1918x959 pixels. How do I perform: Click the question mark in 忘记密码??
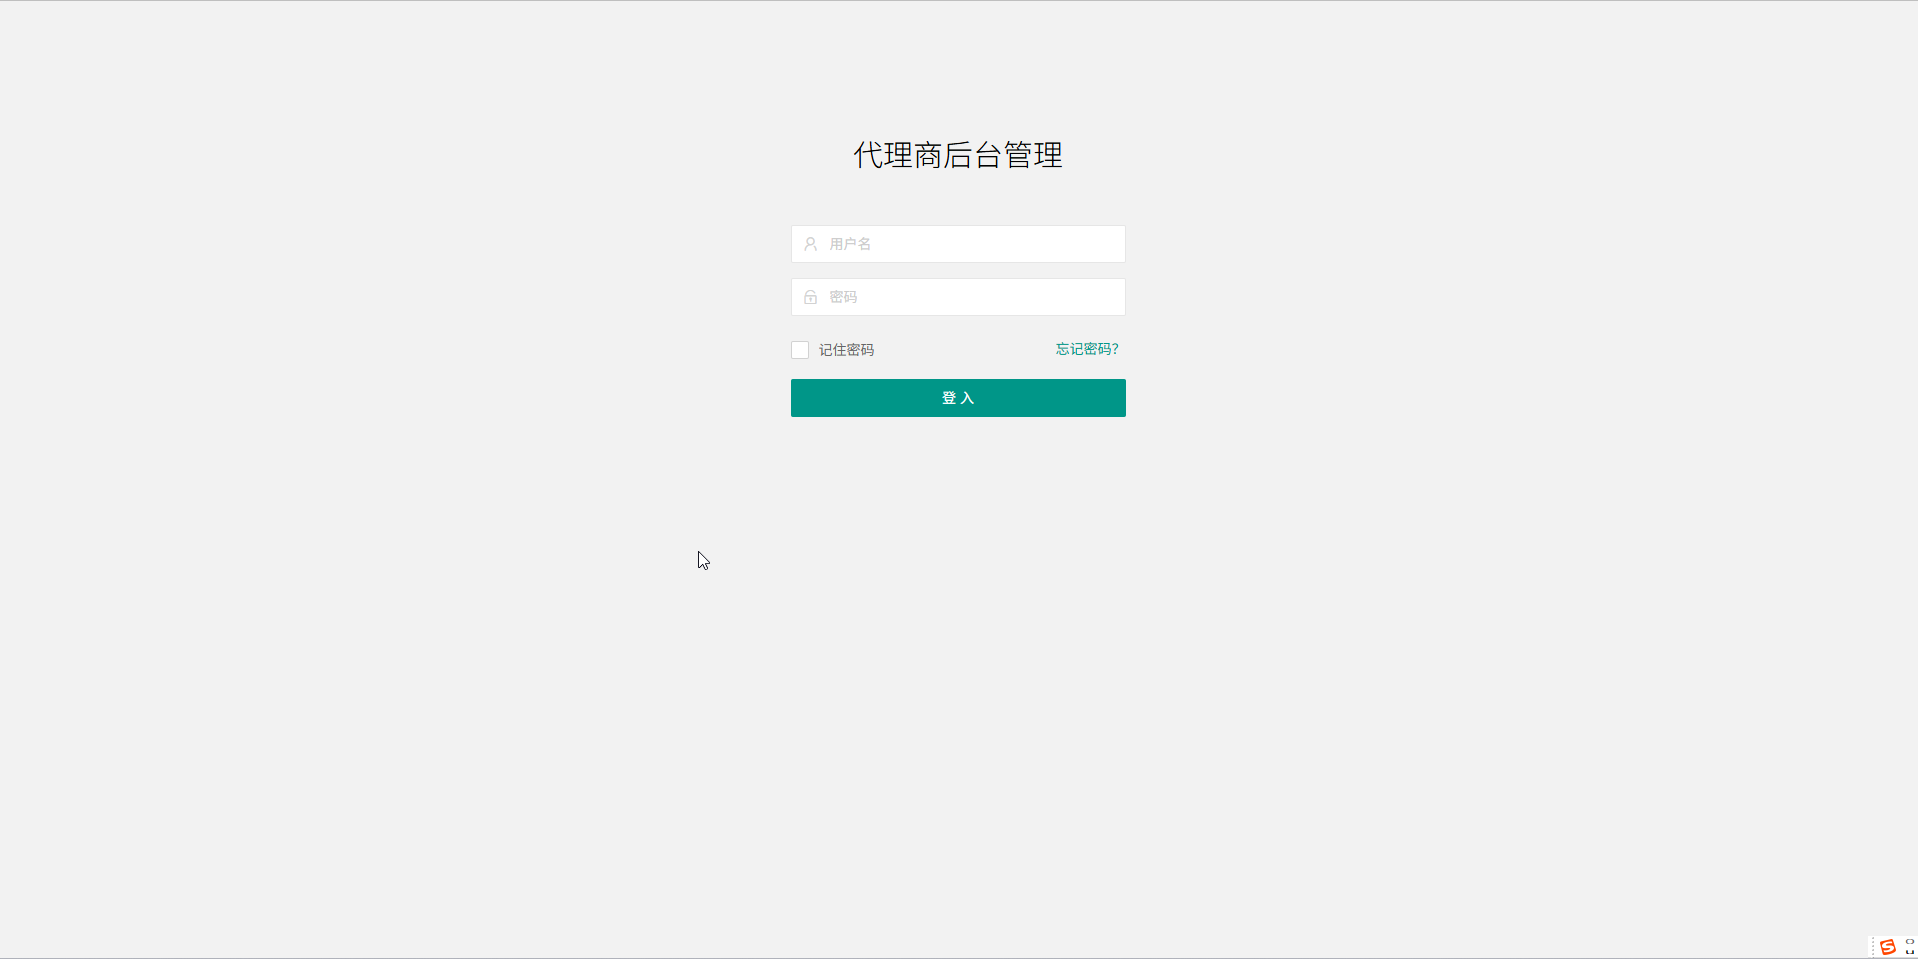(x=1115, y=349)
